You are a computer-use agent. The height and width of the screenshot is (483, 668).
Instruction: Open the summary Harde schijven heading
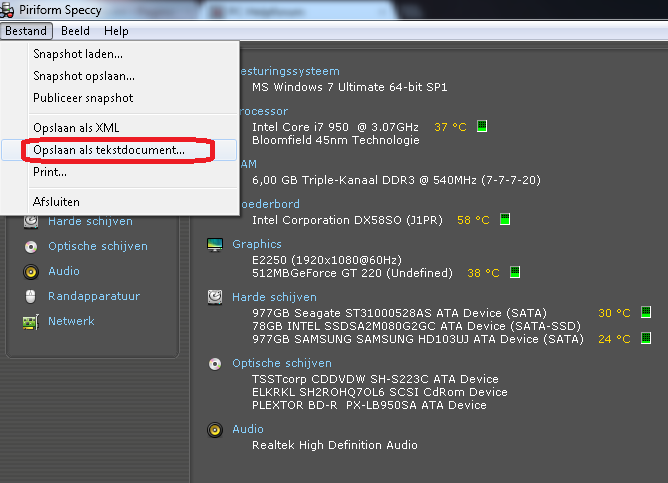point(274,297)
